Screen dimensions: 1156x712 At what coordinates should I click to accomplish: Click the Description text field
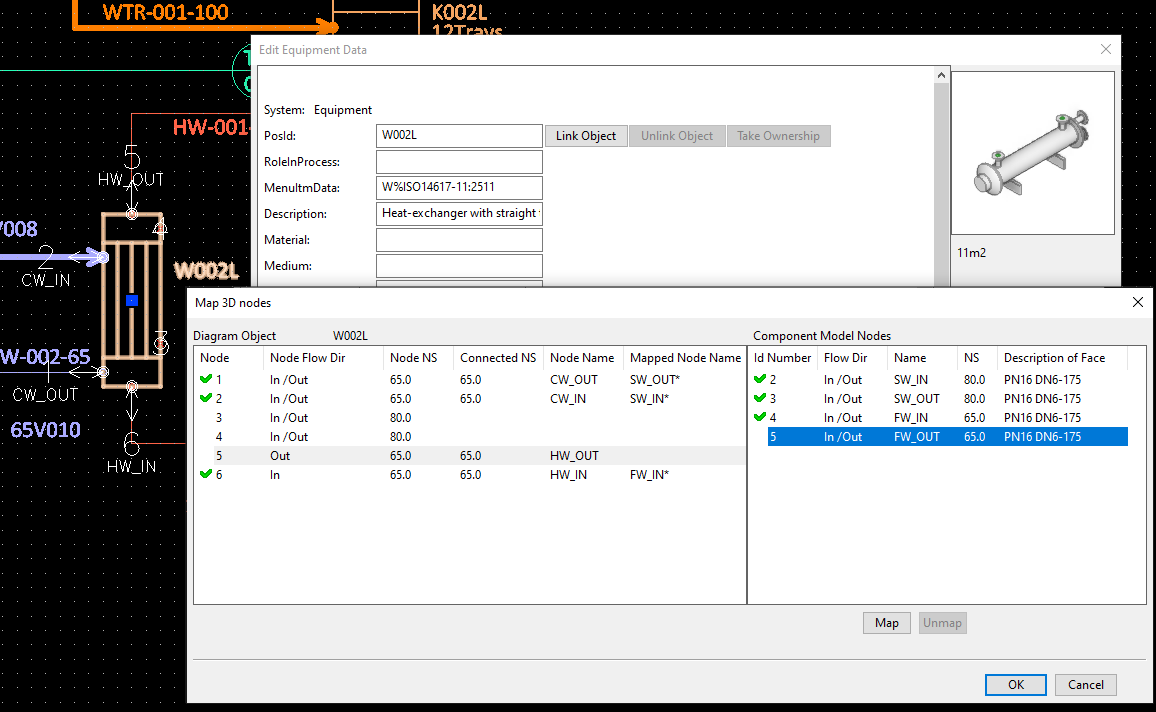click(x=459, y=214)
